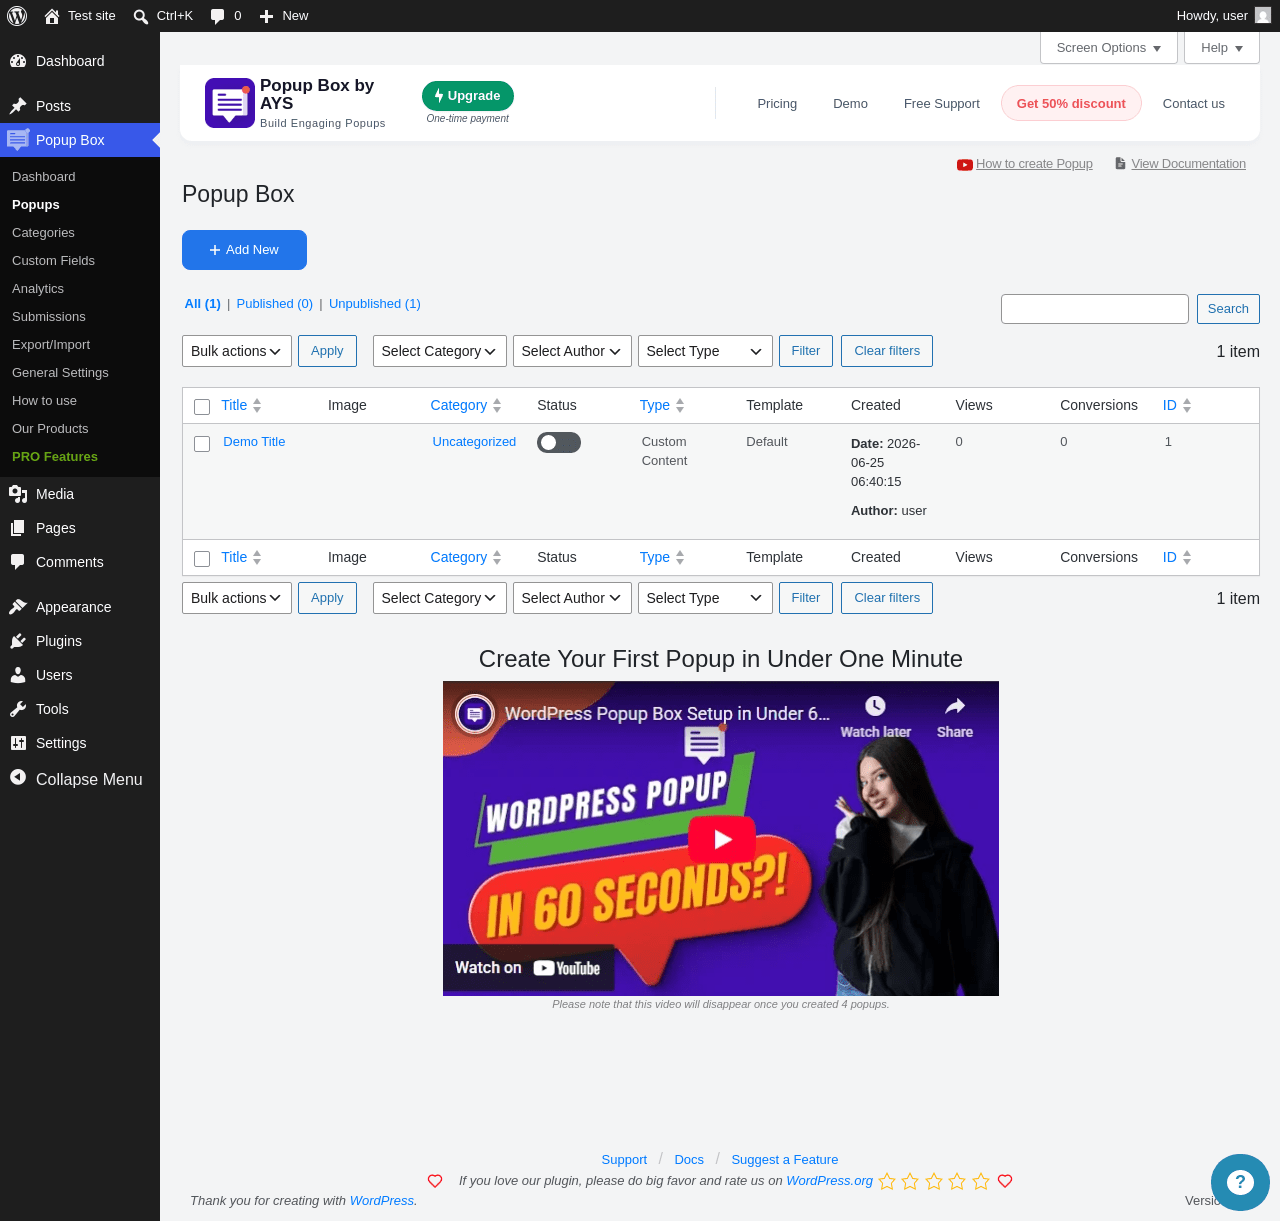1280x1221 pixels.
Task: Open General Settings submenu item
Action: point(60,373)
